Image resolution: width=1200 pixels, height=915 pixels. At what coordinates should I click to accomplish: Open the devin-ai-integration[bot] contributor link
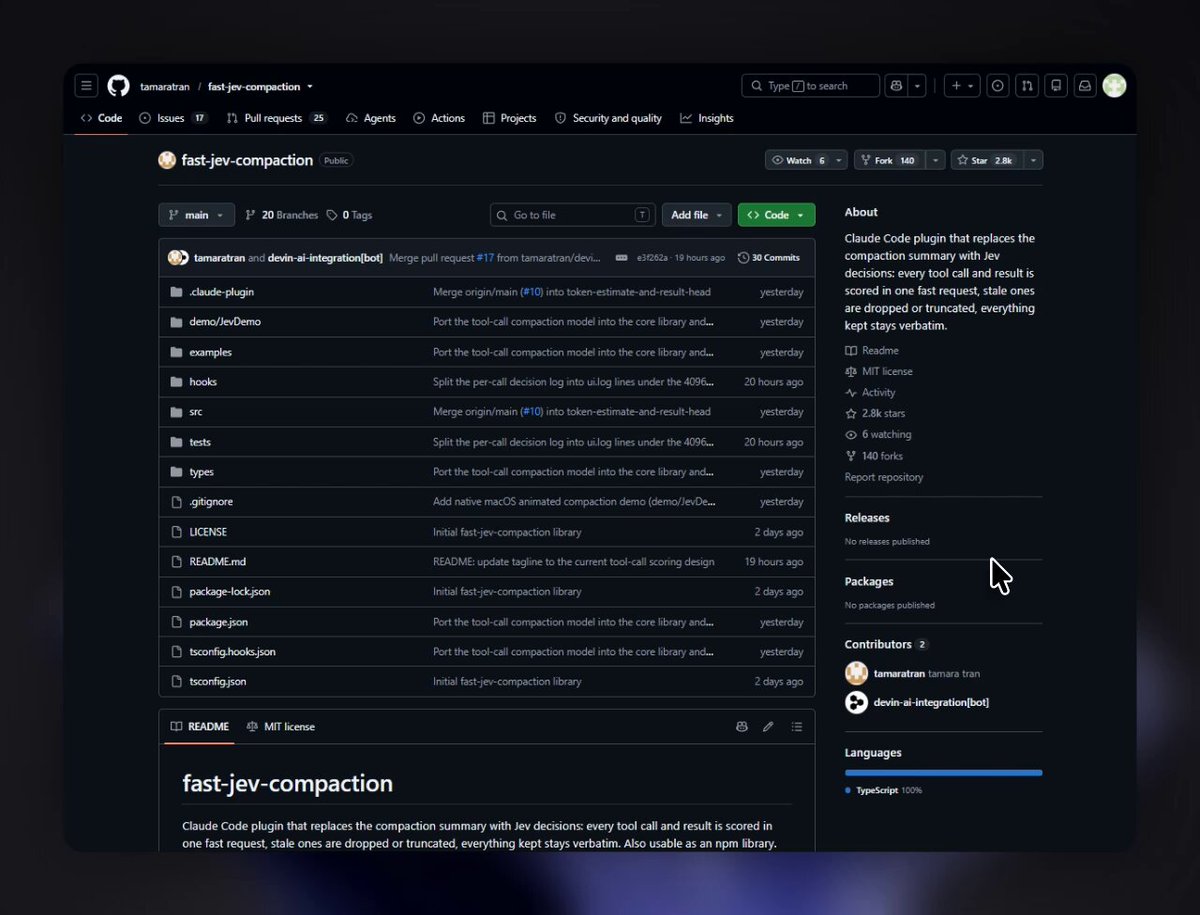(x=931, y=702)
